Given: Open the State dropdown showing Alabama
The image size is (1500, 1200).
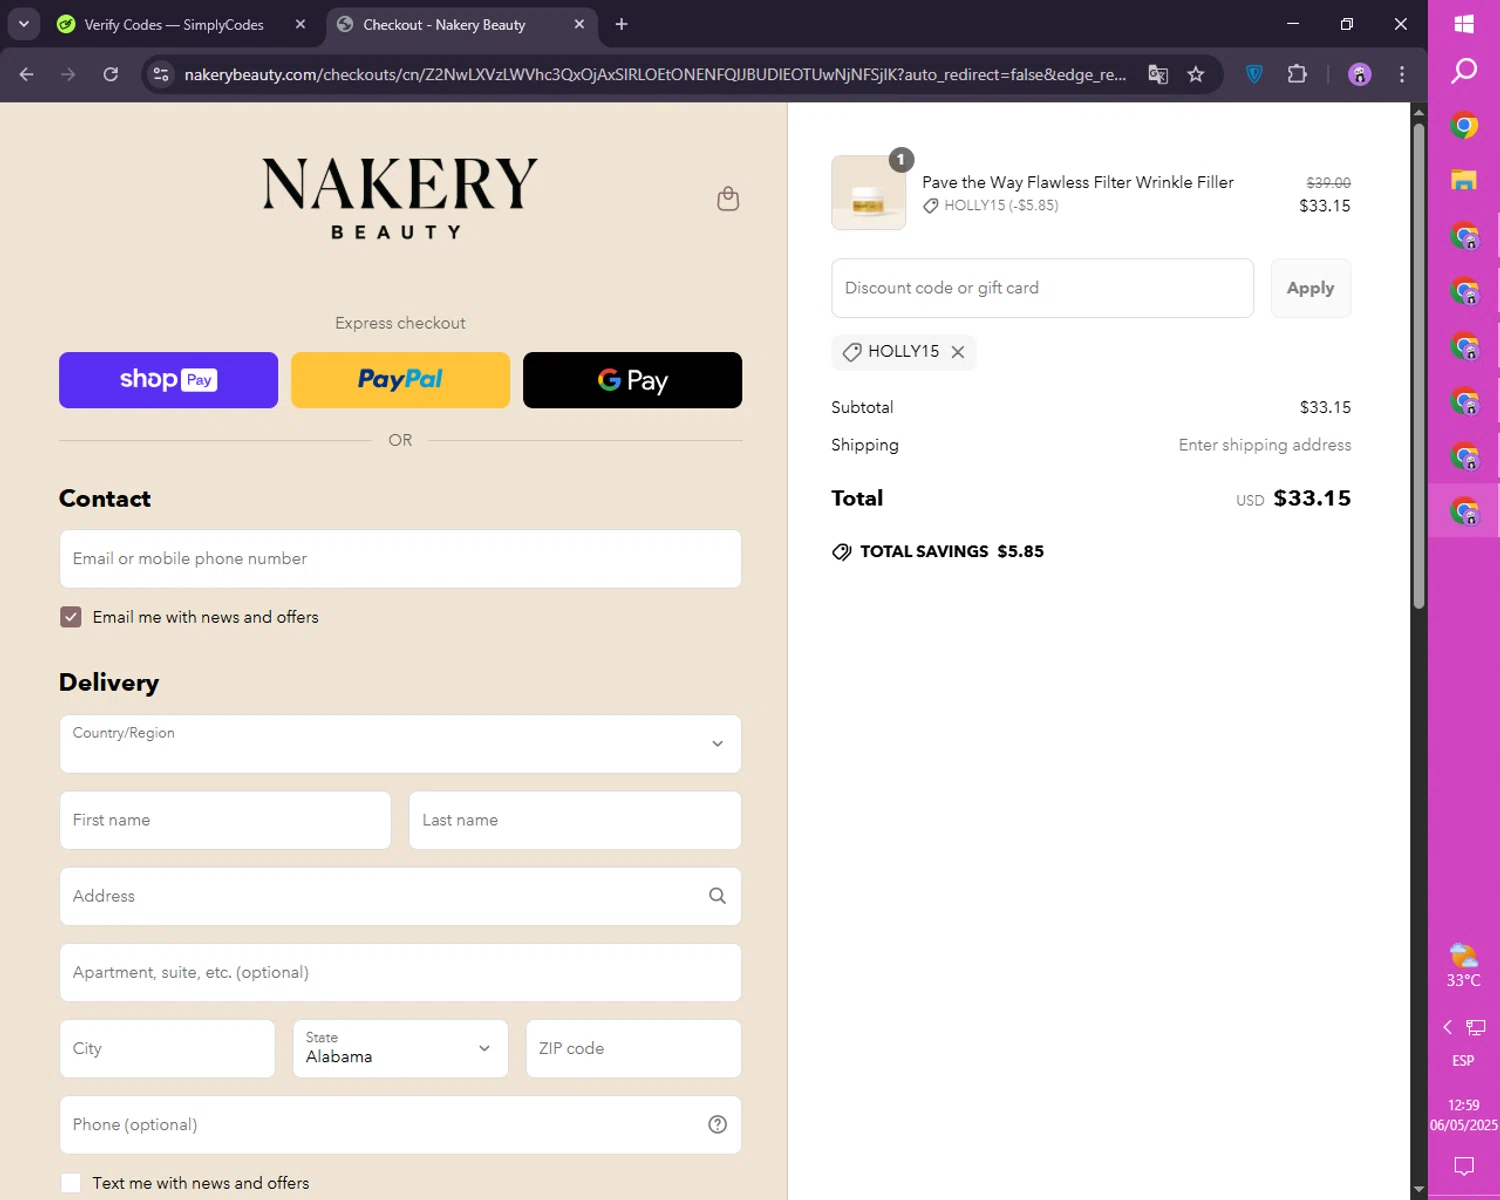Looking at the screenshot, I should (x=400, y=1048).
